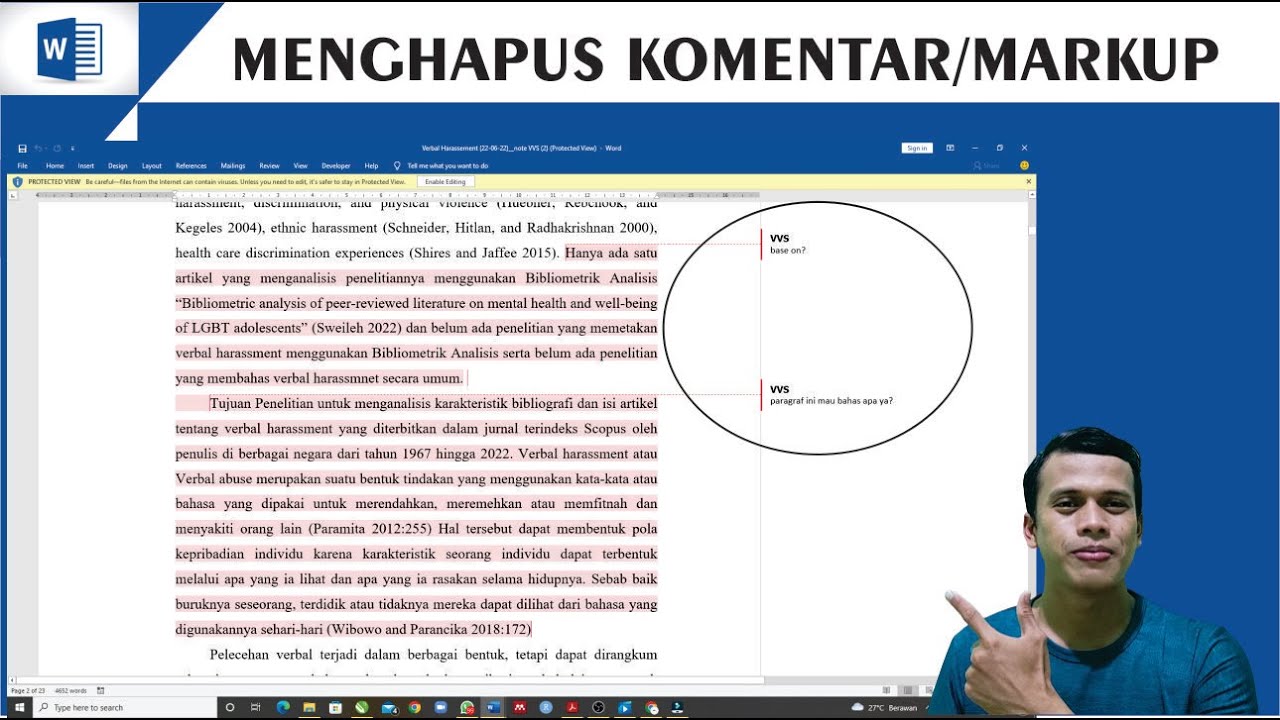
Task: Select the References tab
Action: pyautogui.click(x=191, y=166)
